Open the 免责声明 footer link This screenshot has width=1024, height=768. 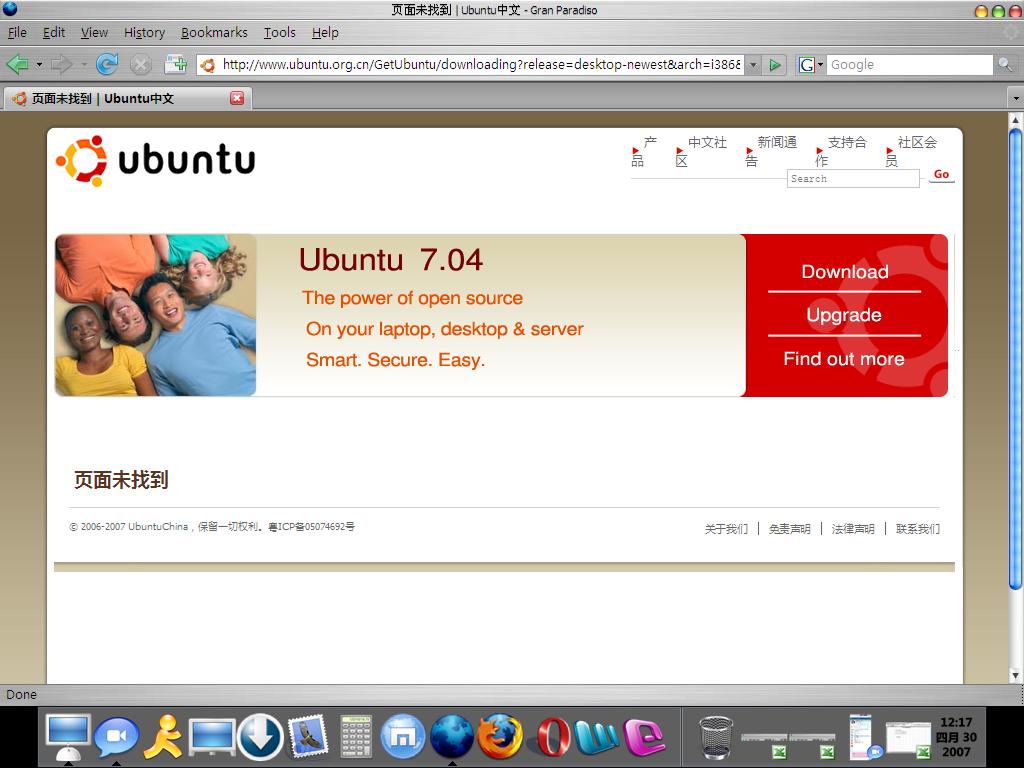[790, 528]
